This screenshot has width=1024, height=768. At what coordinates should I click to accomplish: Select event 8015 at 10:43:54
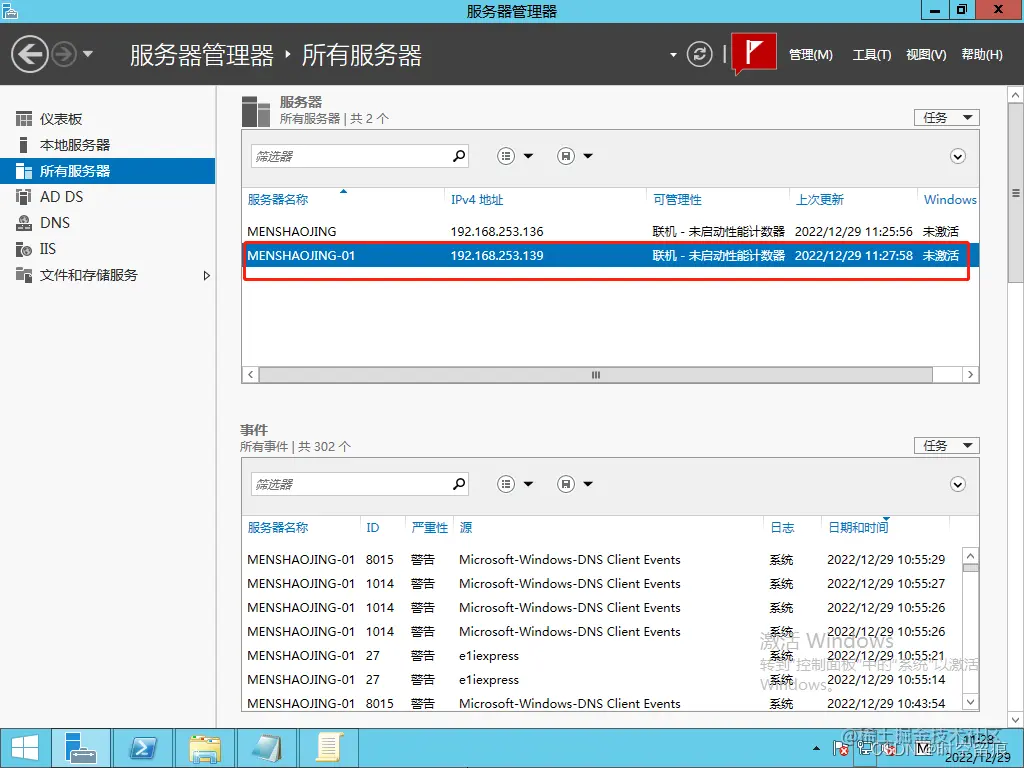point(601,703)
